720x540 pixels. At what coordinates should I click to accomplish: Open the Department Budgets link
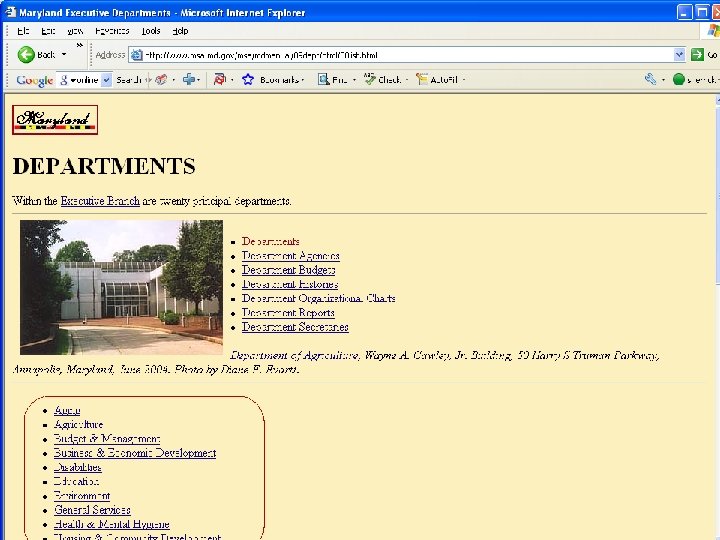288,270
